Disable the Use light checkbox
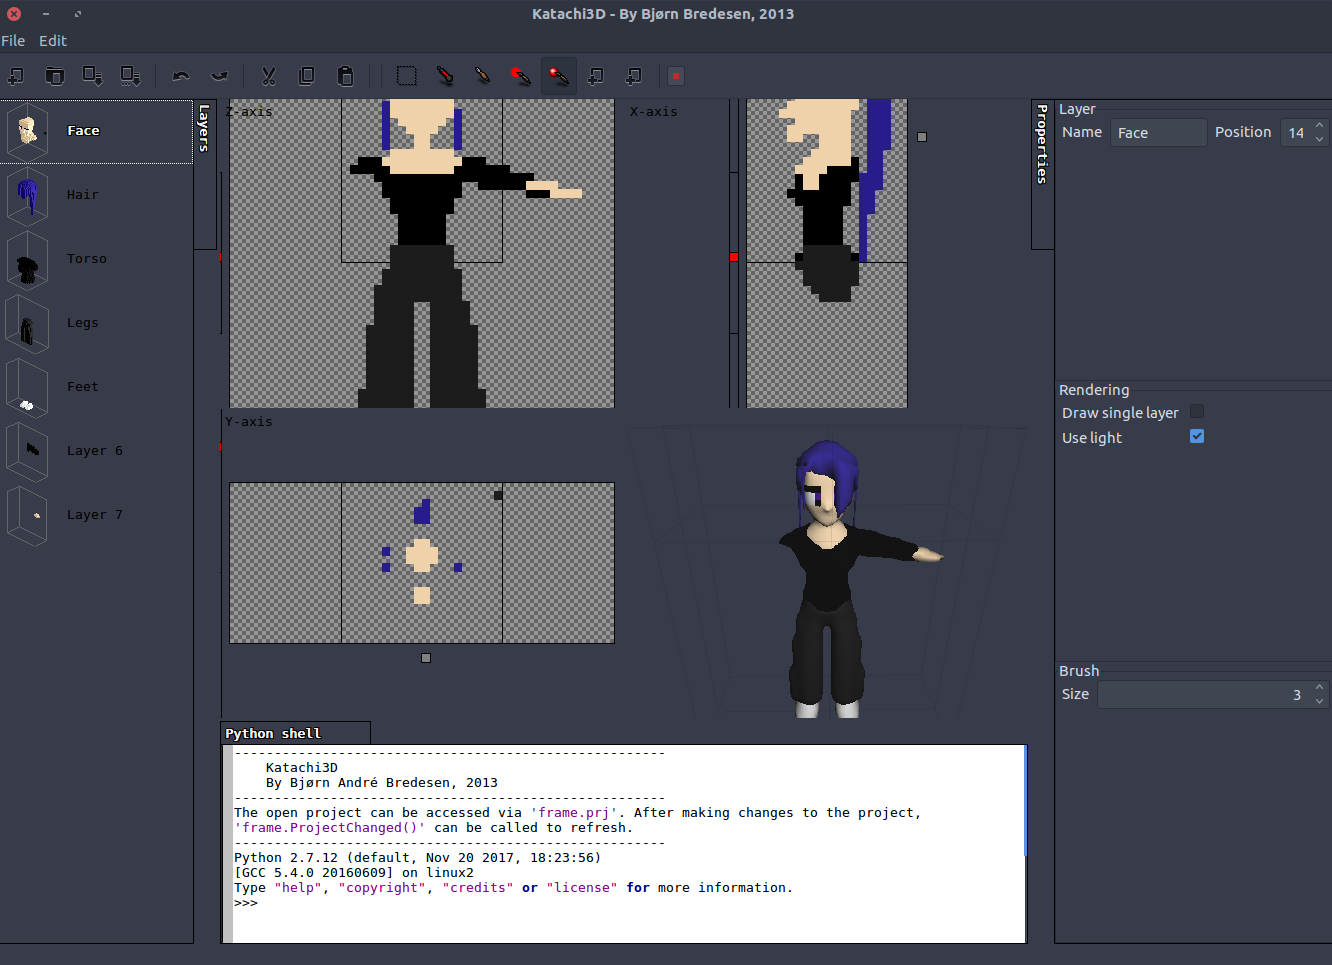 point(1197,437)
